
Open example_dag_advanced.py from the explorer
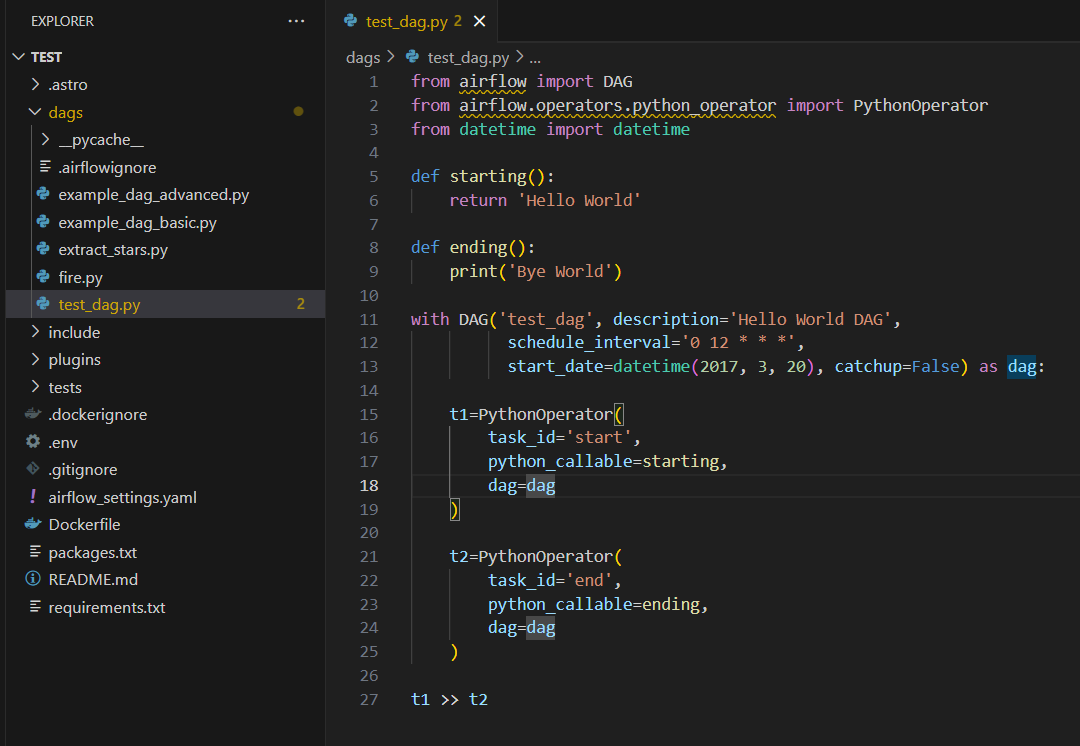tap(154, 195)
